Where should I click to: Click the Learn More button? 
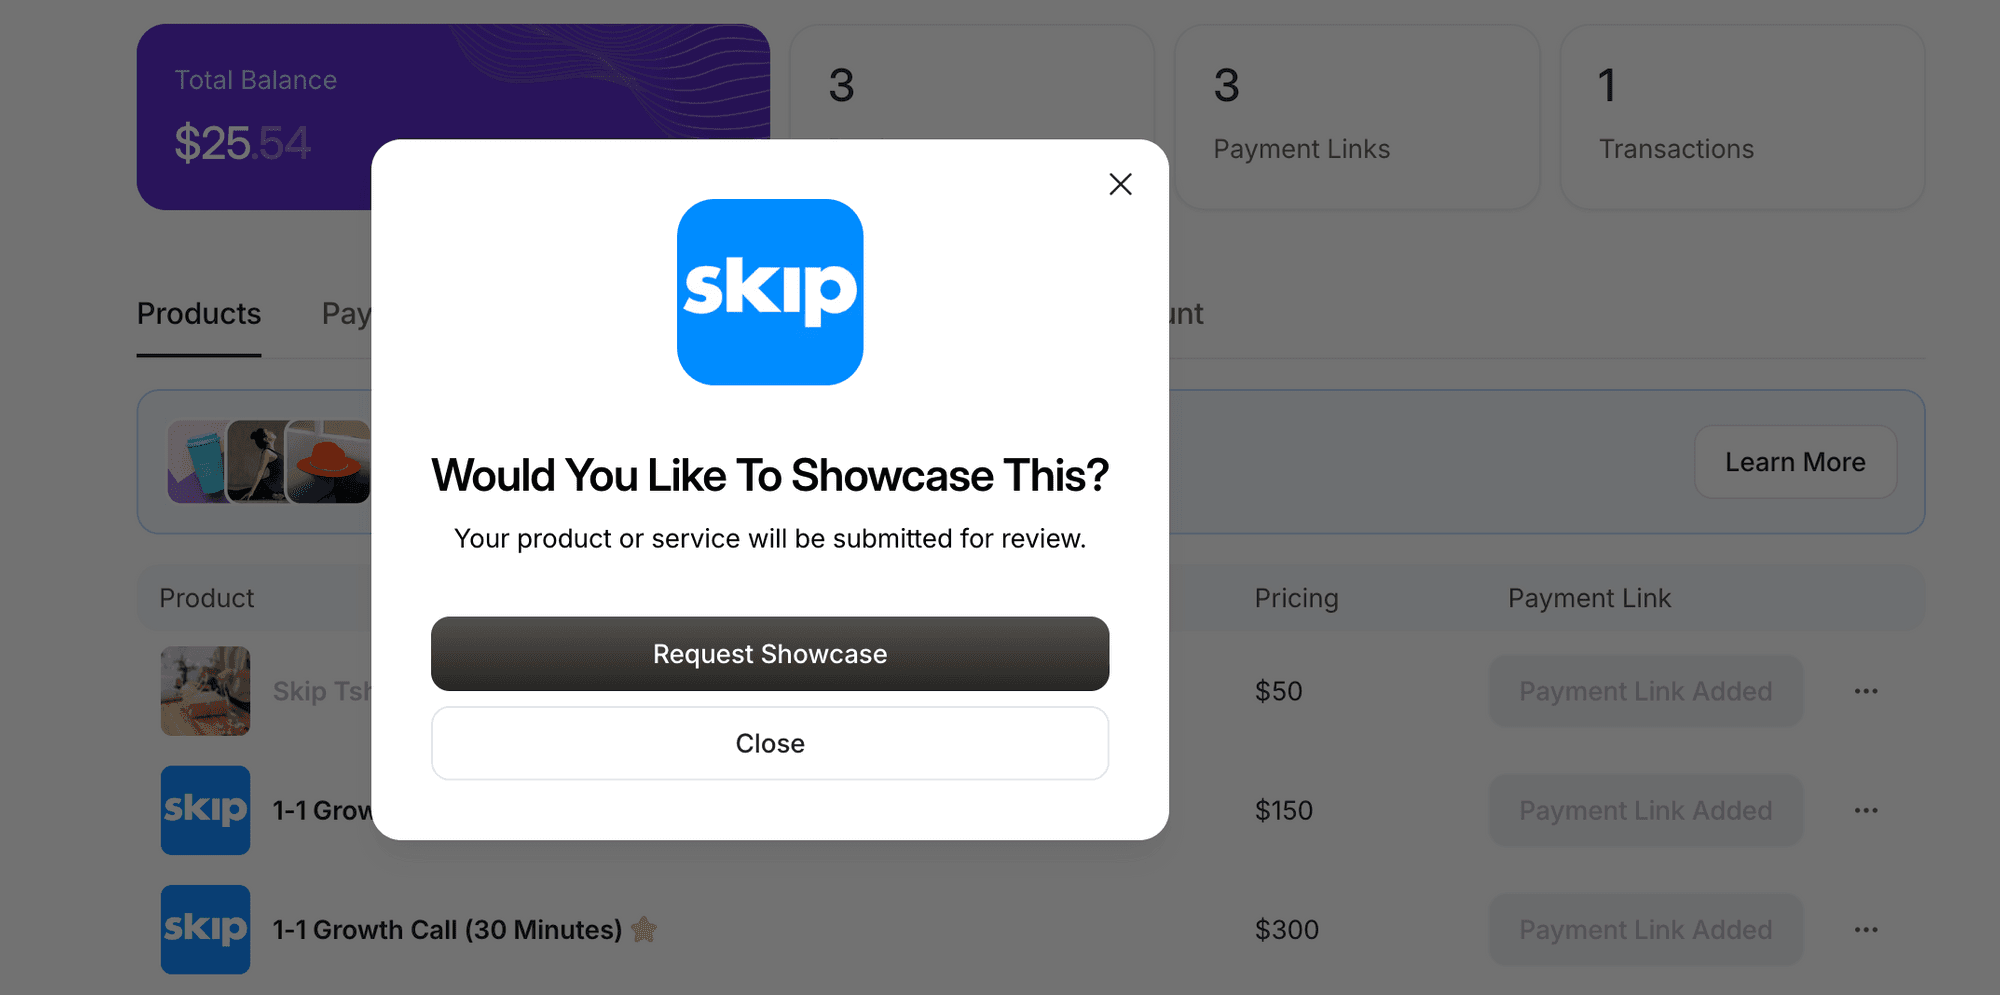pyautogui.click(x=1795, y=462)
